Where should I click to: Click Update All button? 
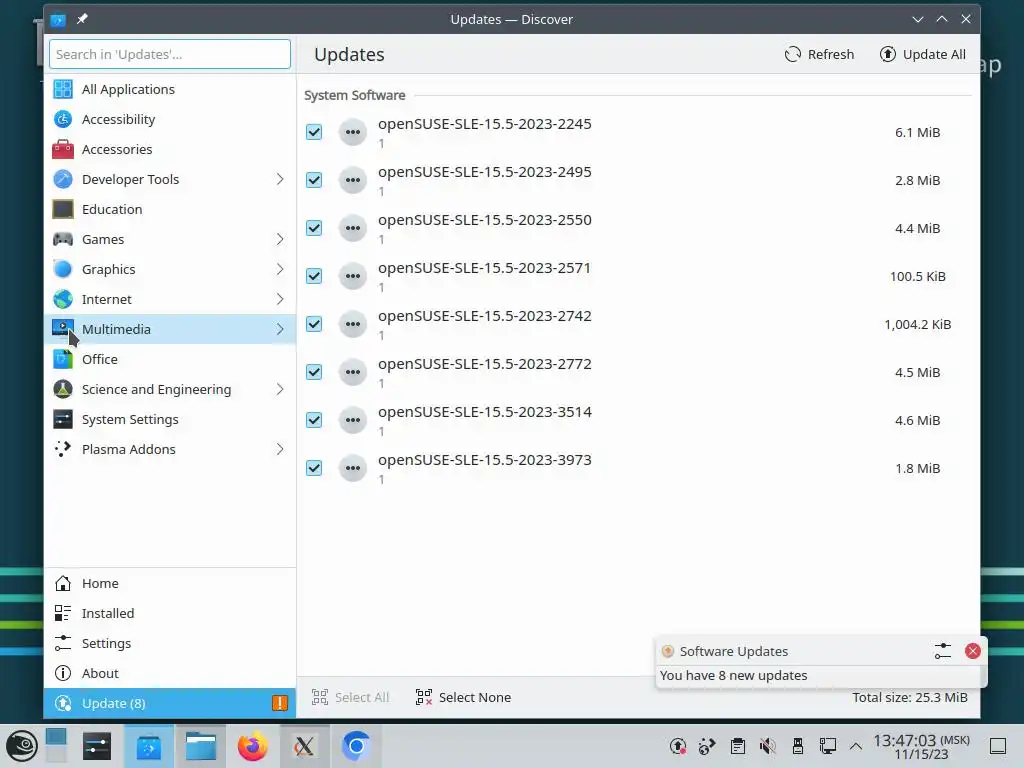point(923,55)
